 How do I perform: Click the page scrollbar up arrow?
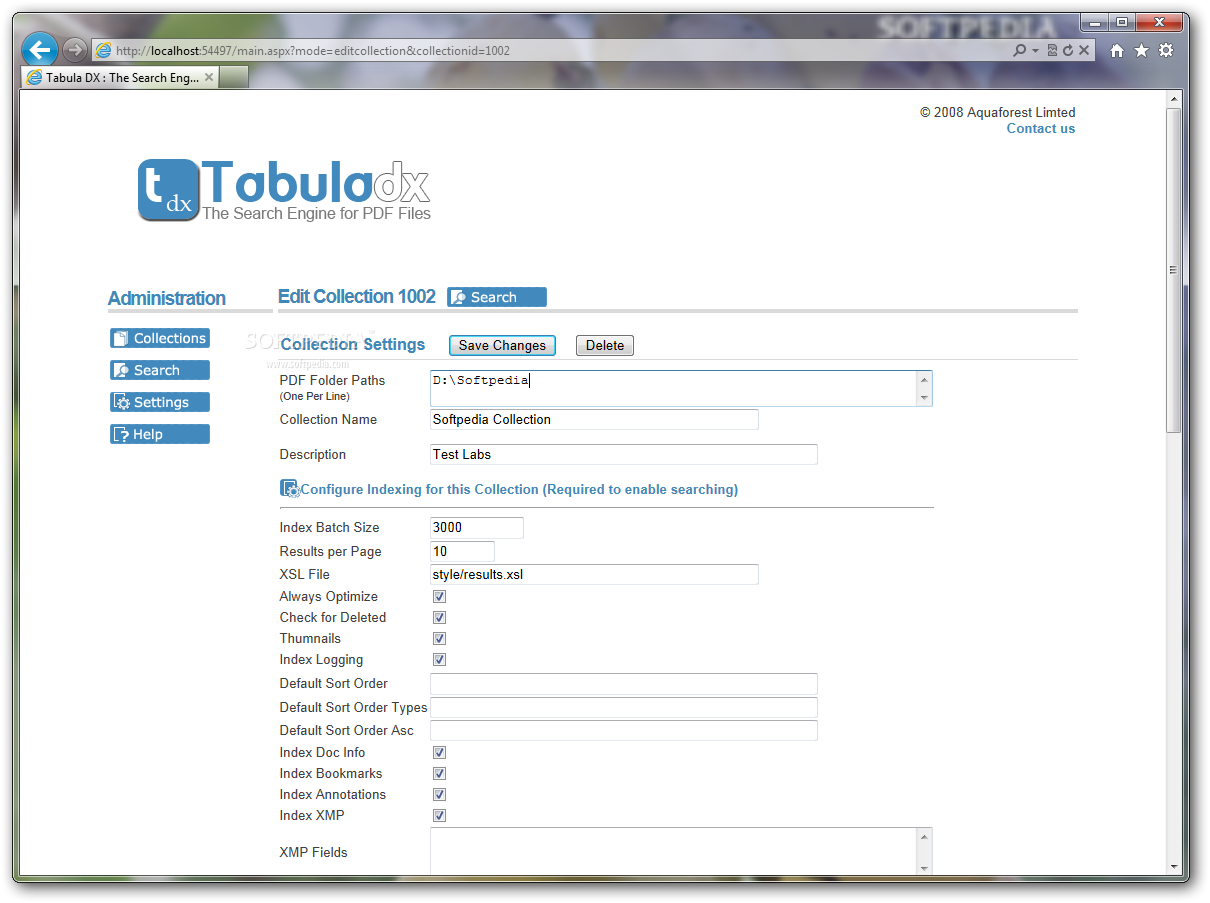[x=1174, y=98]
